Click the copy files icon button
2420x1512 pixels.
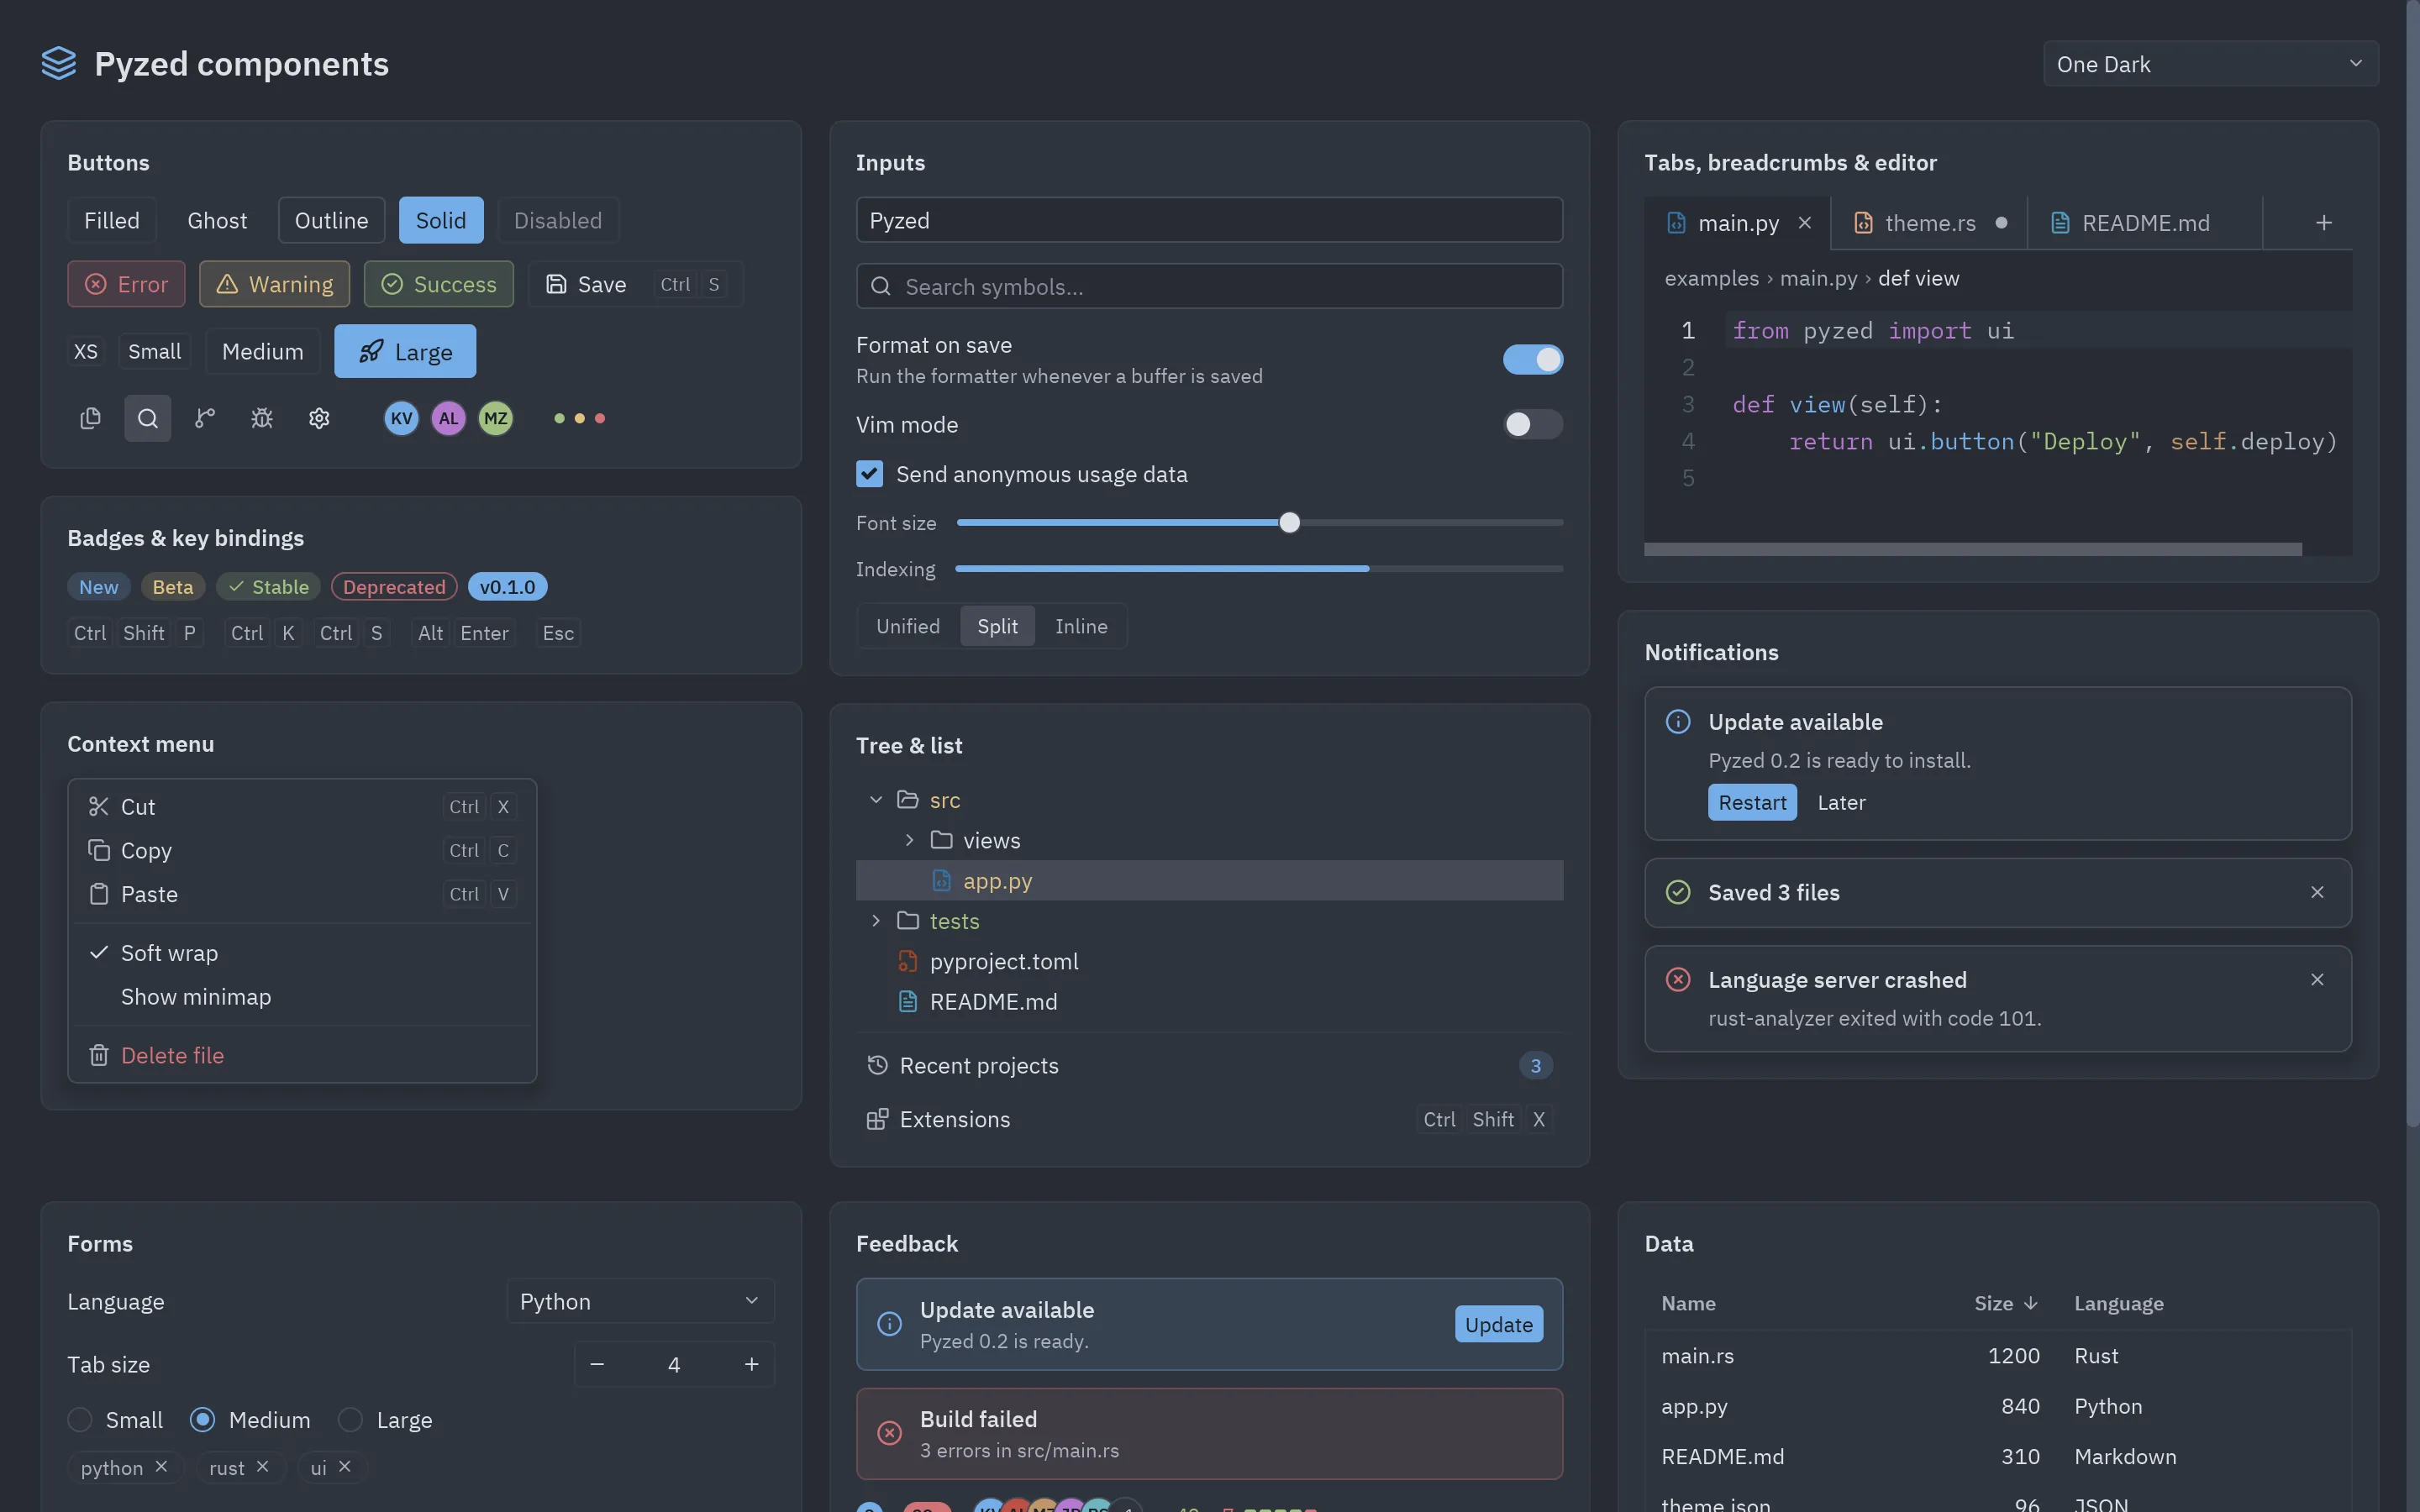(90, 418)
